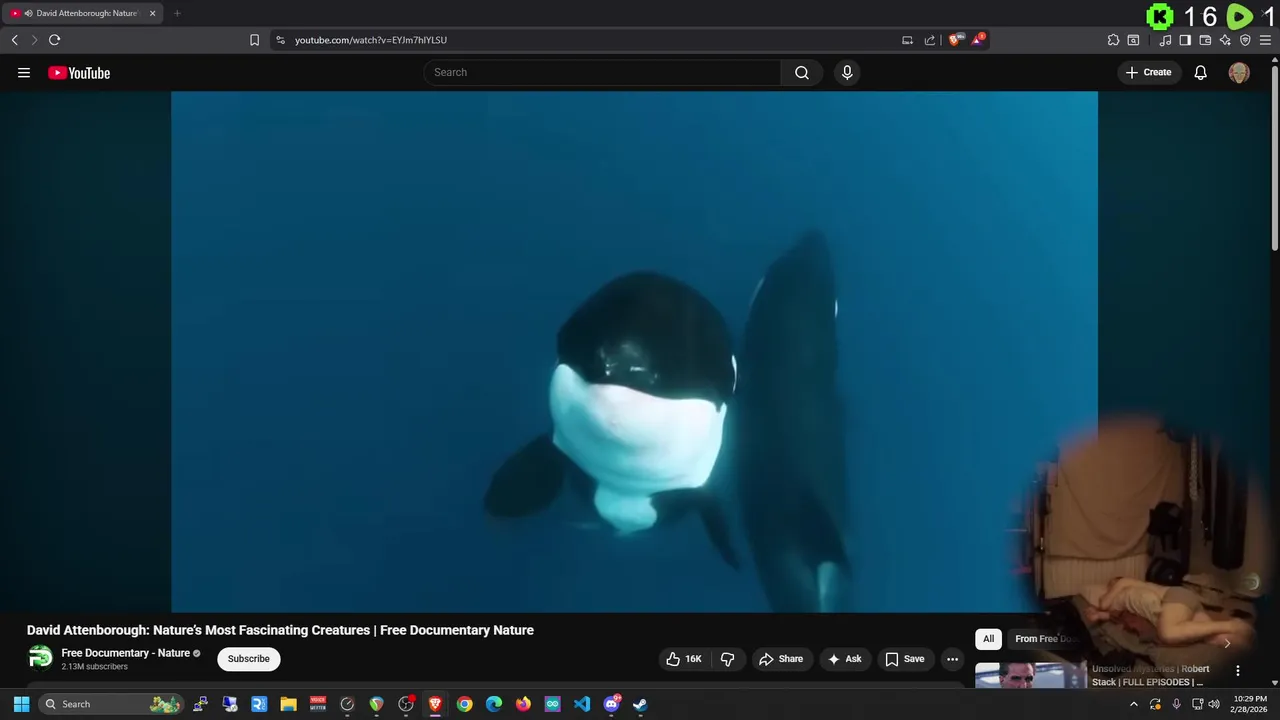Image resolution: width=1280 pixels, height=720 pixels.
Task: Open the volume speaker tray icon
Action: (1214, 704)
